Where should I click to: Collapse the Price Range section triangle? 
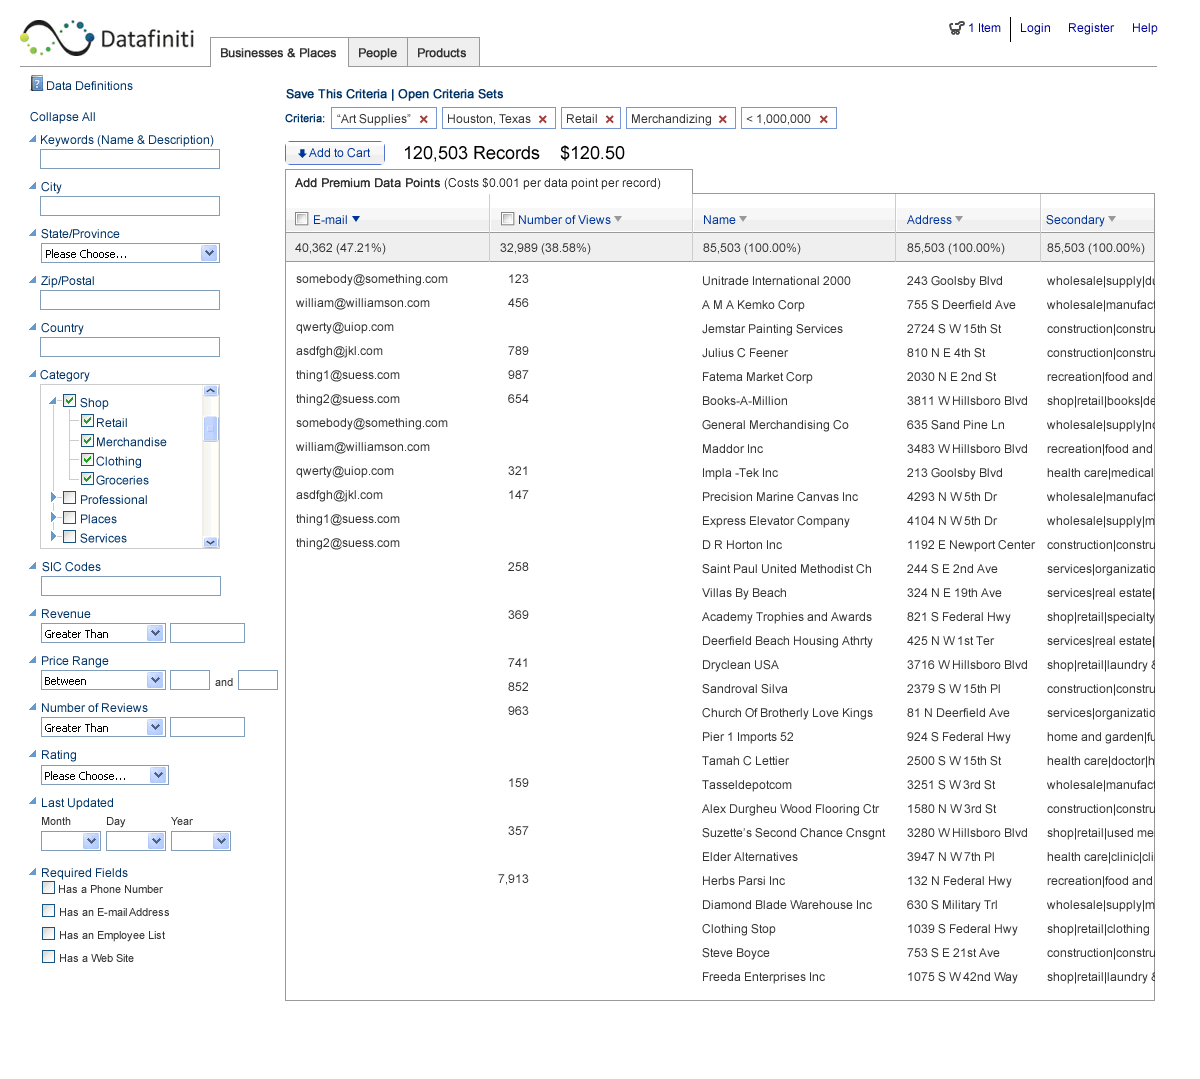click(33, 660)
